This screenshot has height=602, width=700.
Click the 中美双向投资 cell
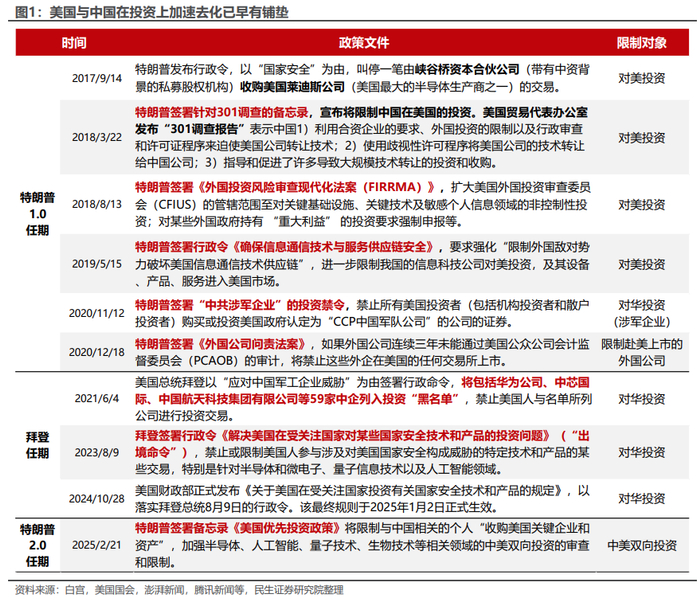pos(642,545)
